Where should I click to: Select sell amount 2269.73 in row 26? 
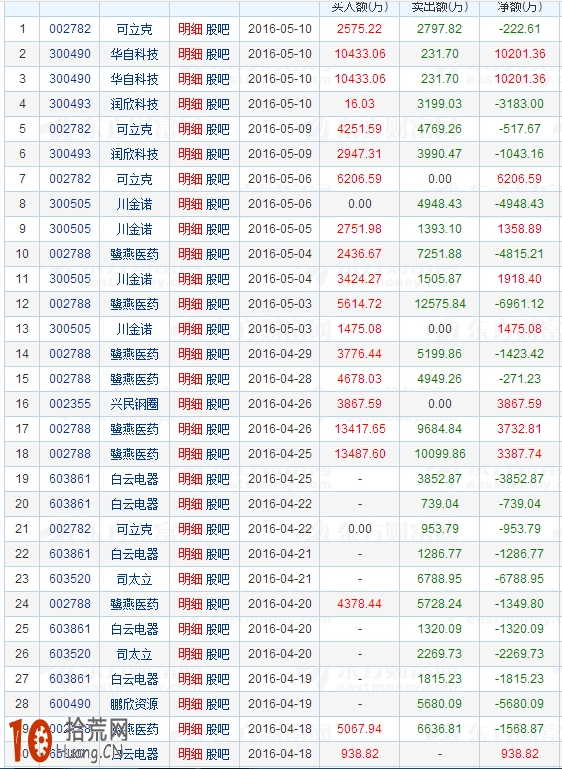coord(439,654)
